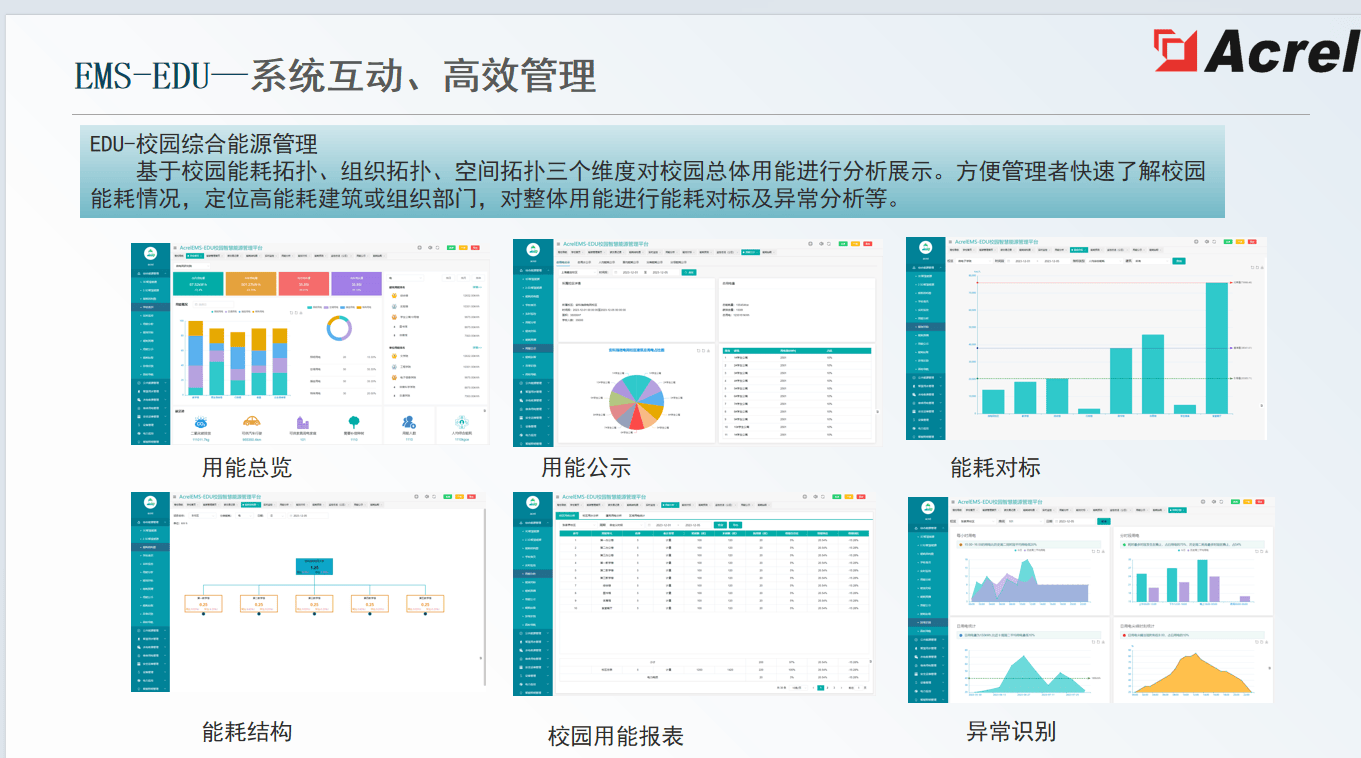Click the orange car icon in 用能总览

coord(251,422)
